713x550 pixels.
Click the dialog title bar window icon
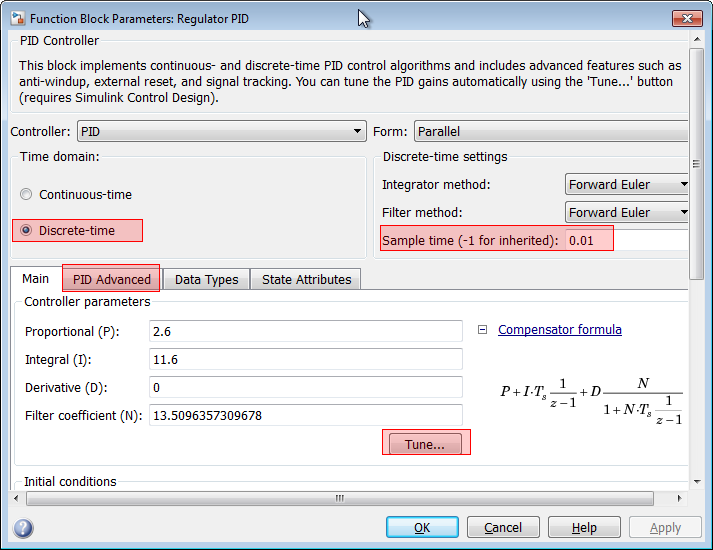point(15,17)
